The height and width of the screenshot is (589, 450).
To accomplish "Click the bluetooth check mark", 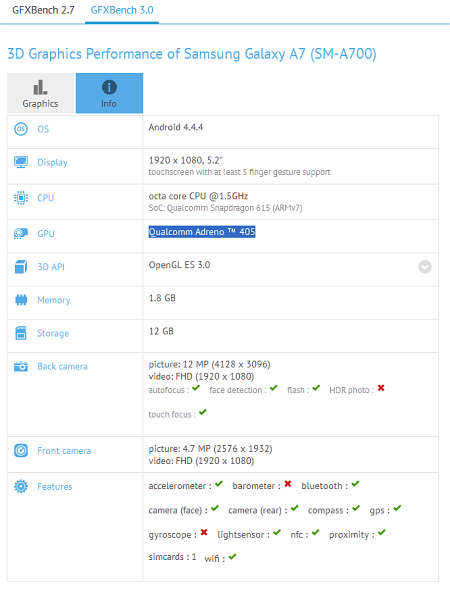I will [x=355, y=484].
